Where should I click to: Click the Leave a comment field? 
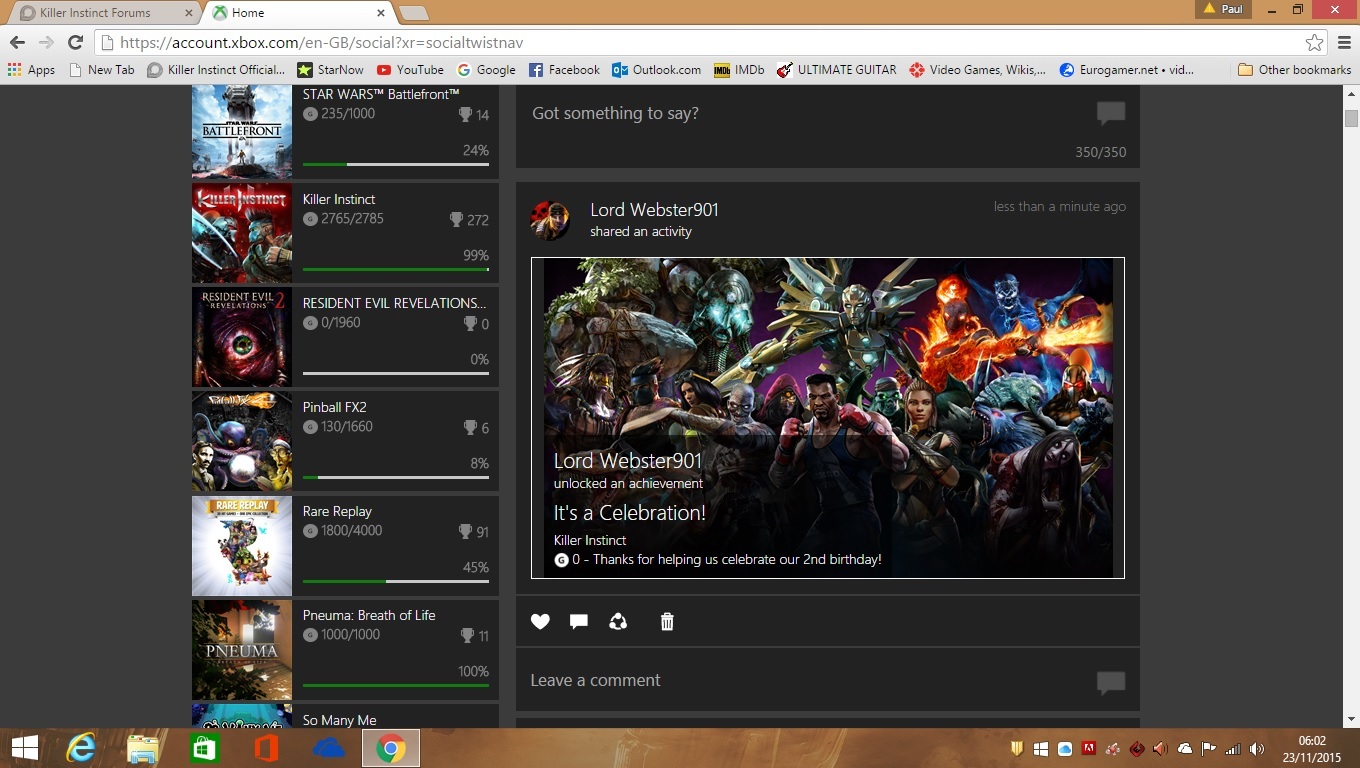pos(828,680)
